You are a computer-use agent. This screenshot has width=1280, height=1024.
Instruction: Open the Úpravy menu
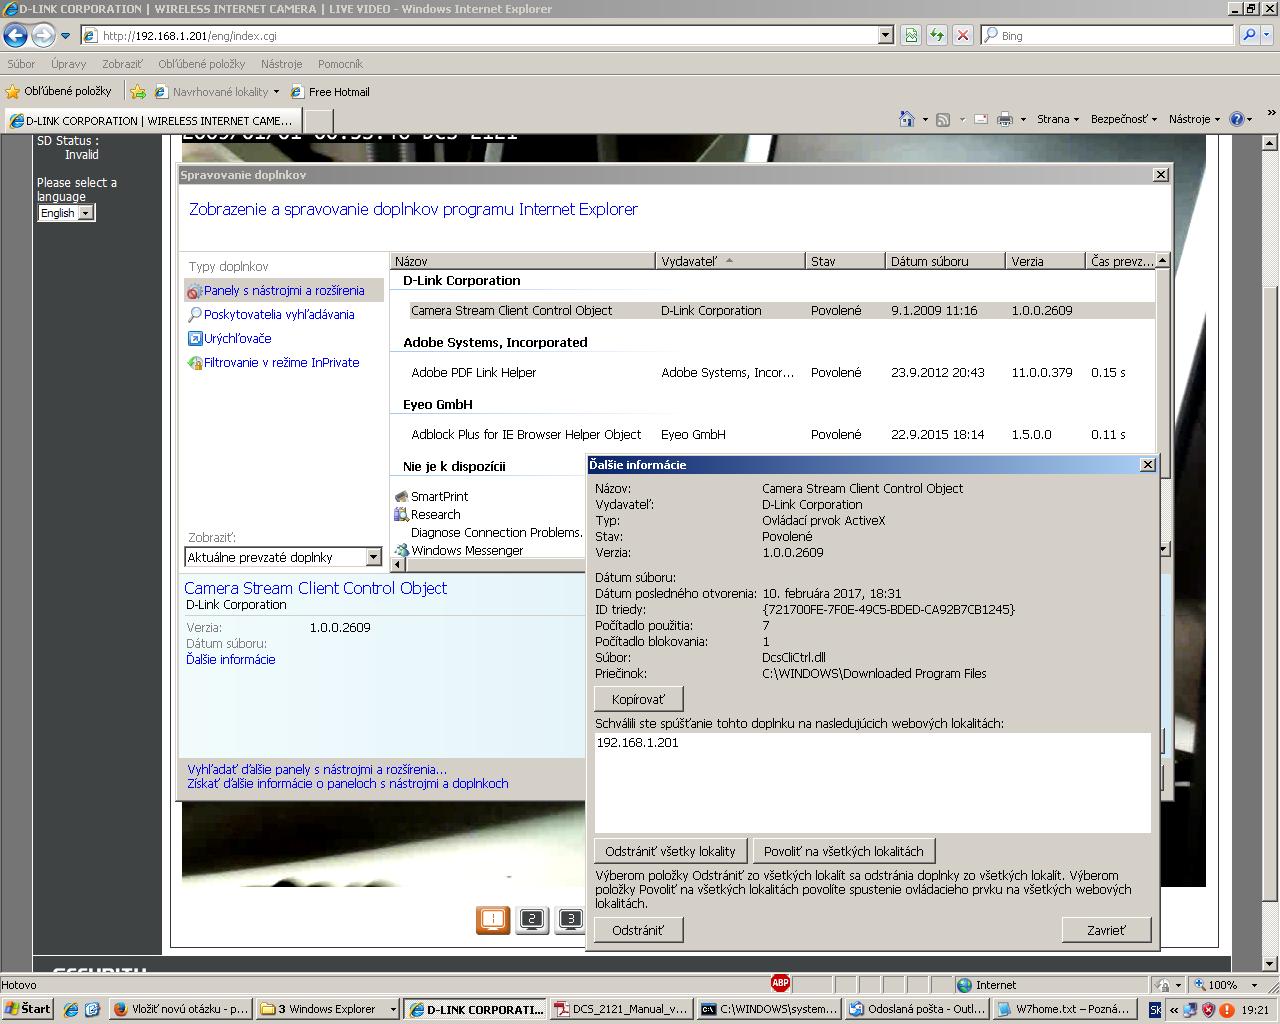(69, 64)
